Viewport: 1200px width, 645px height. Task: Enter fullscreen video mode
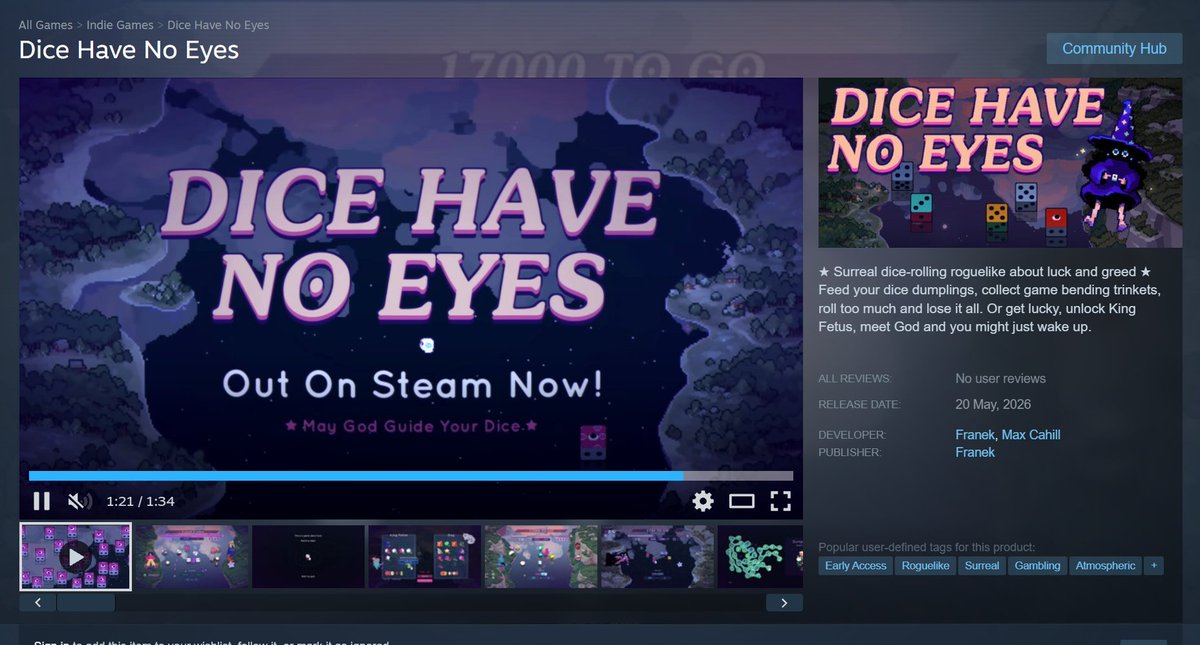coord(780,501)
